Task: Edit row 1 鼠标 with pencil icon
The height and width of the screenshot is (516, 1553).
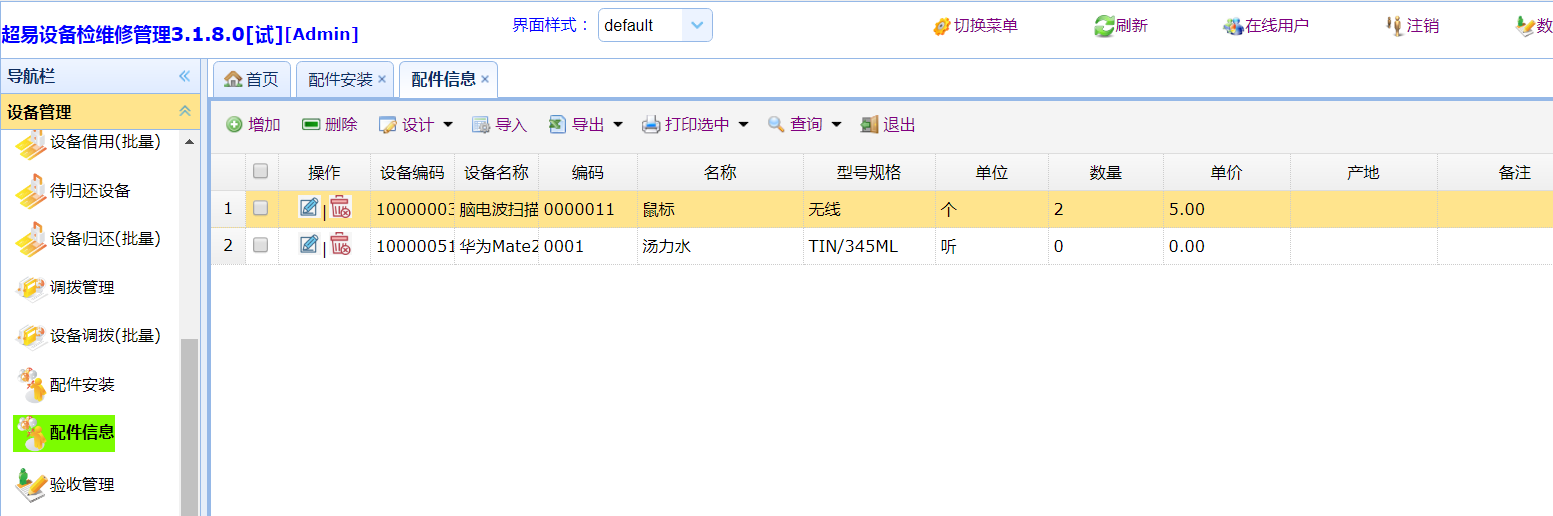Action: click(x=309, y=208)
